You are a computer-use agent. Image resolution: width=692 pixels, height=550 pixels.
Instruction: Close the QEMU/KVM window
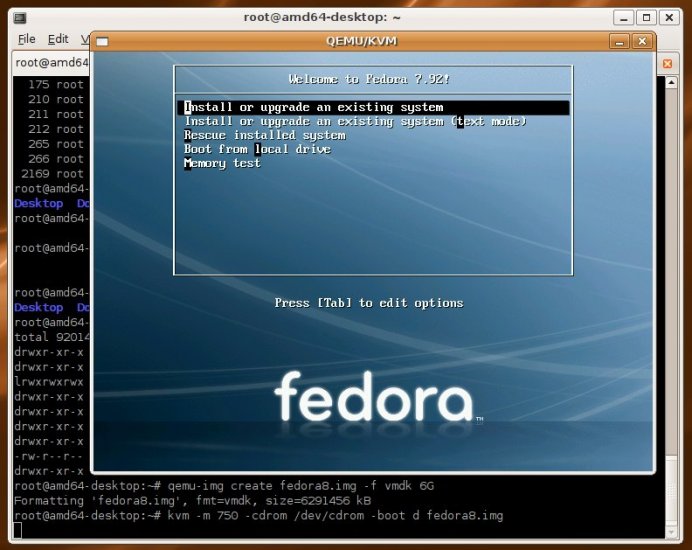(x=642, y=41)
